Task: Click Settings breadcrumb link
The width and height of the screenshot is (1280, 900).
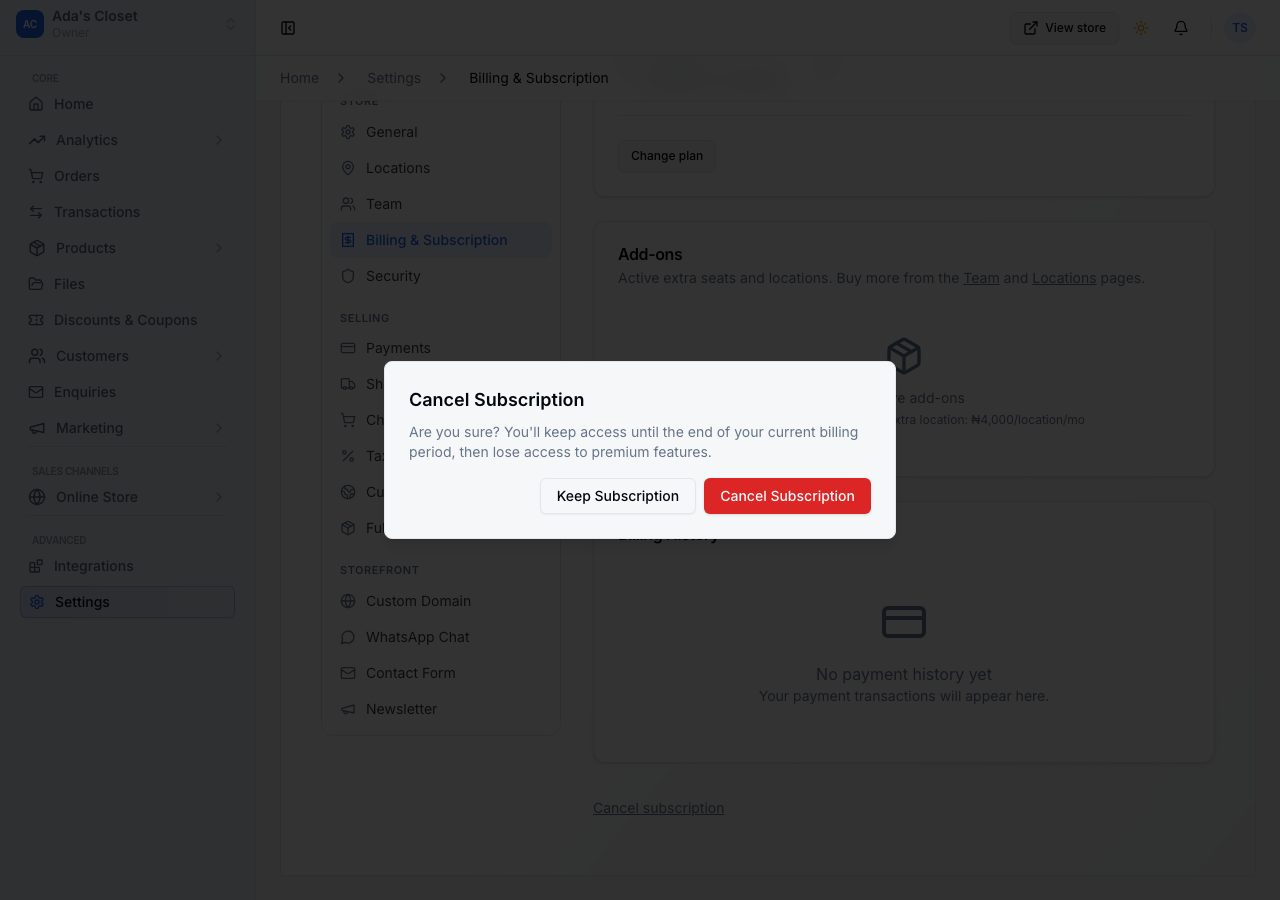Action: (x=394, y=78)
